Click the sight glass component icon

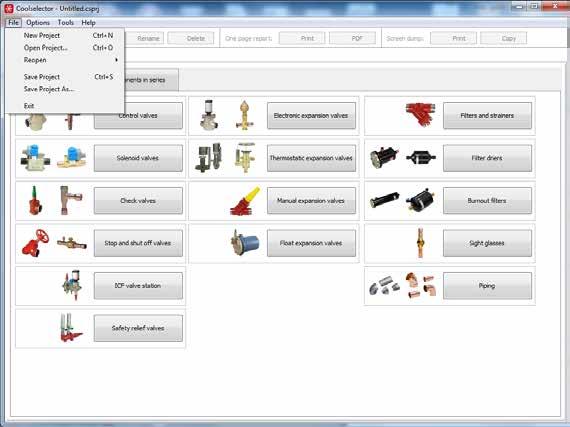click(420, 243)
